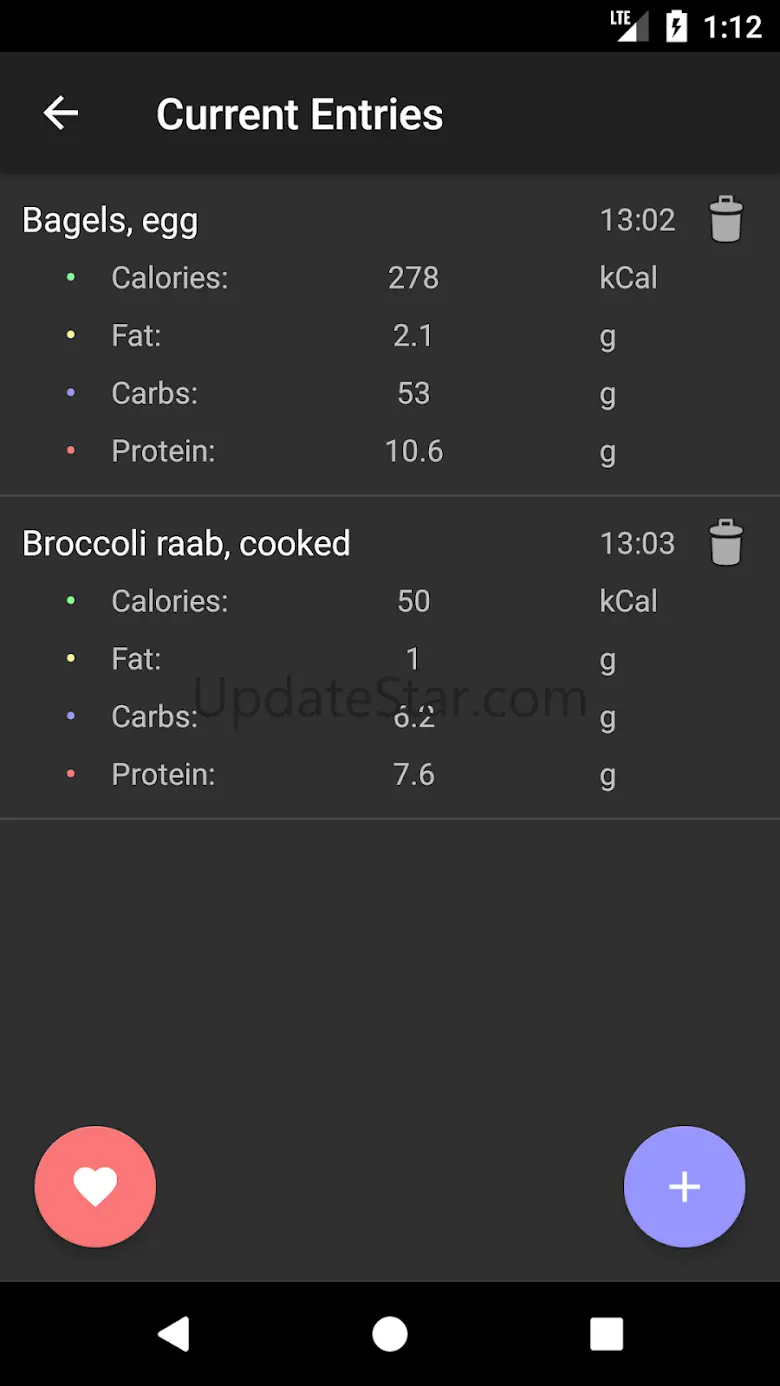Tap the 13:03 timestamp on Broccoli raab
The height and width of the screenshot is (1386, 780).
tap(637, 544)
